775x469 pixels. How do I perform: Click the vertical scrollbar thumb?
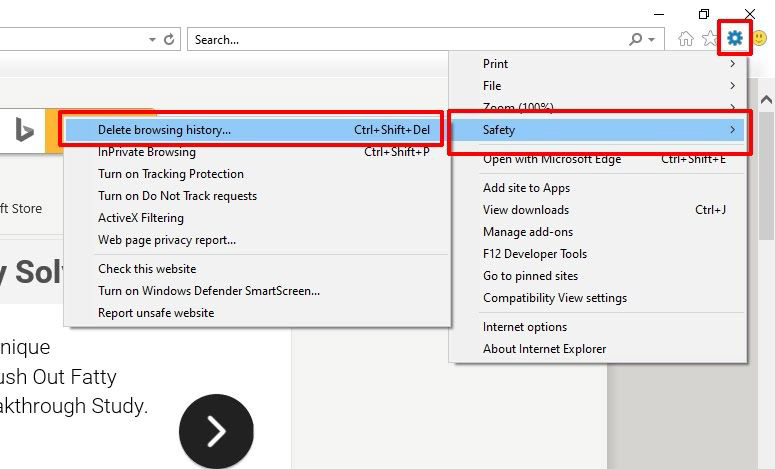coord(766,175)
